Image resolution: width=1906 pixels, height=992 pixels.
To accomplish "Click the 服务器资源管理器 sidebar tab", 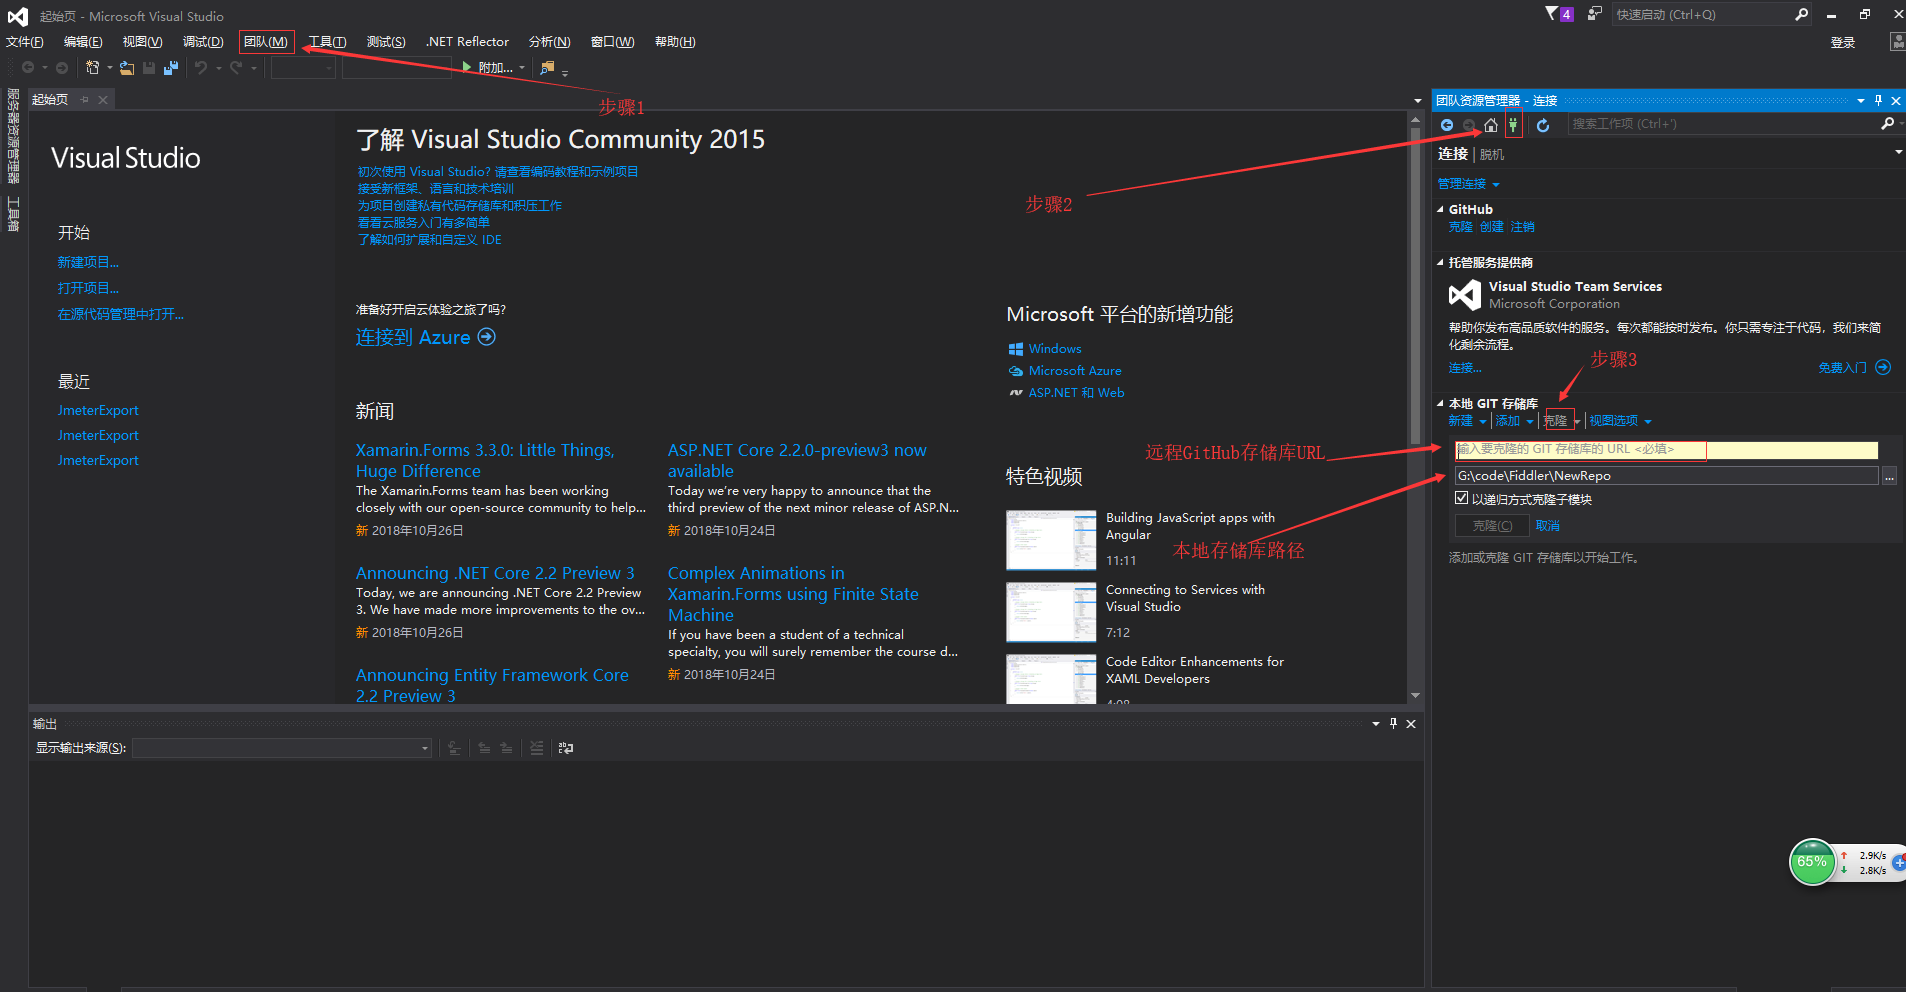I will [14, 136].
